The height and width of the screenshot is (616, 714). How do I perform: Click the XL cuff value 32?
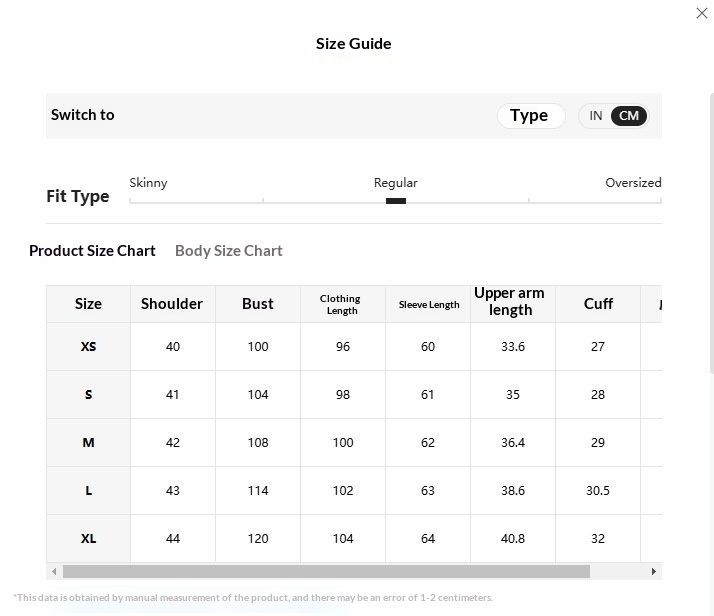[x=598, y=539]
